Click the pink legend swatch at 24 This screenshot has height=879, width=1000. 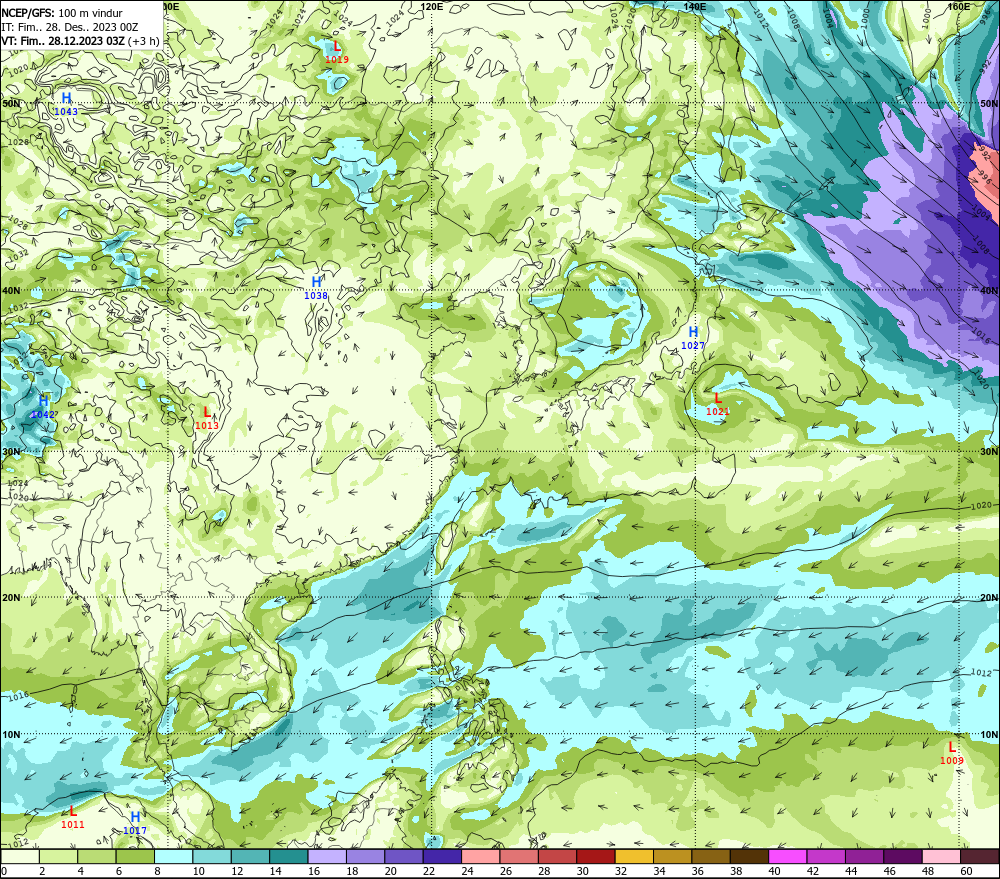click(480, 856)
